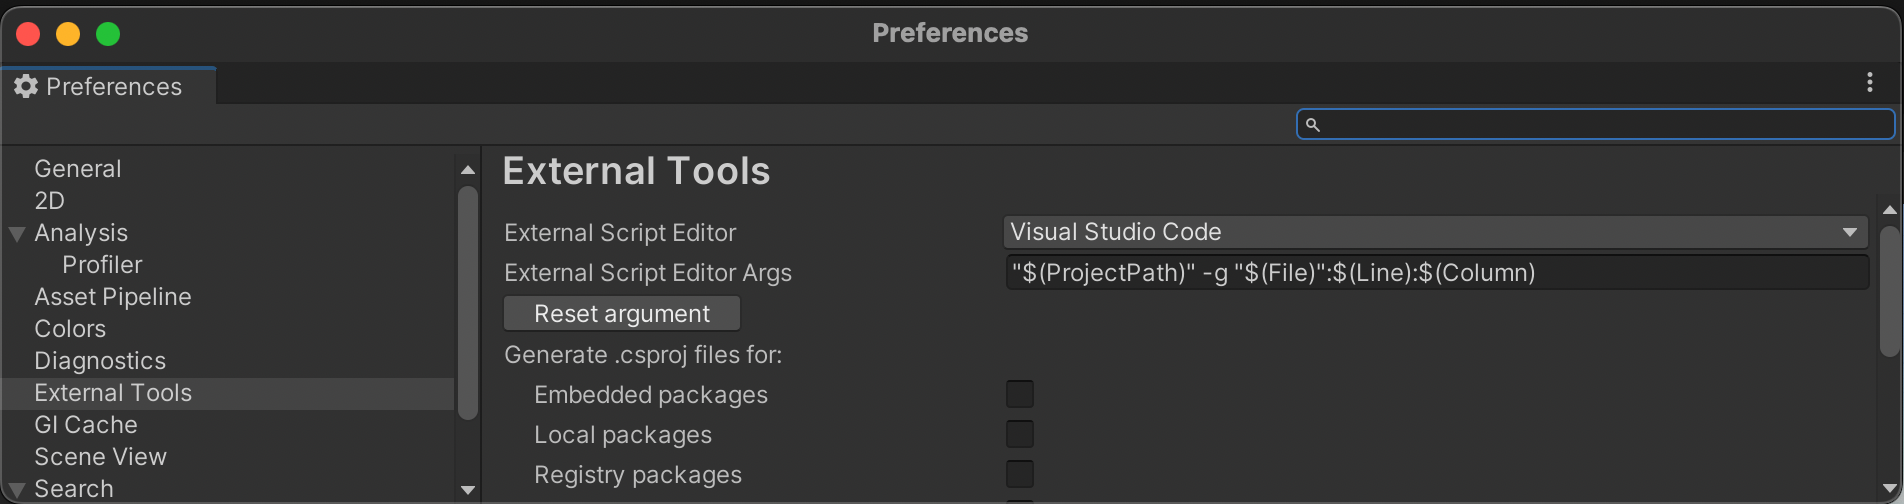Collapse the Analysis tree section
Screen dimensions: 1904x504
[x=17, y=234]
